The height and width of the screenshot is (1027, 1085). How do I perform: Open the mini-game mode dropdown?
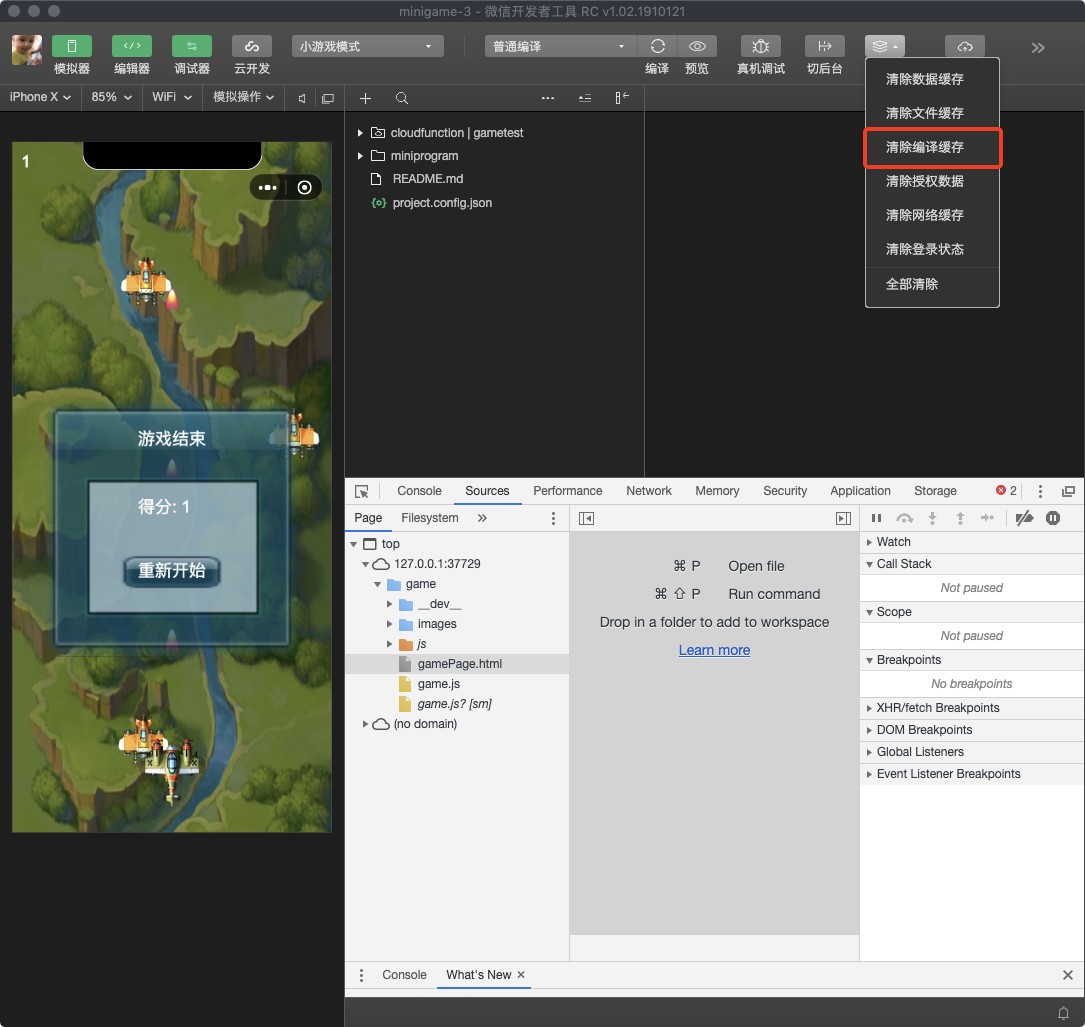coord(367,46)
